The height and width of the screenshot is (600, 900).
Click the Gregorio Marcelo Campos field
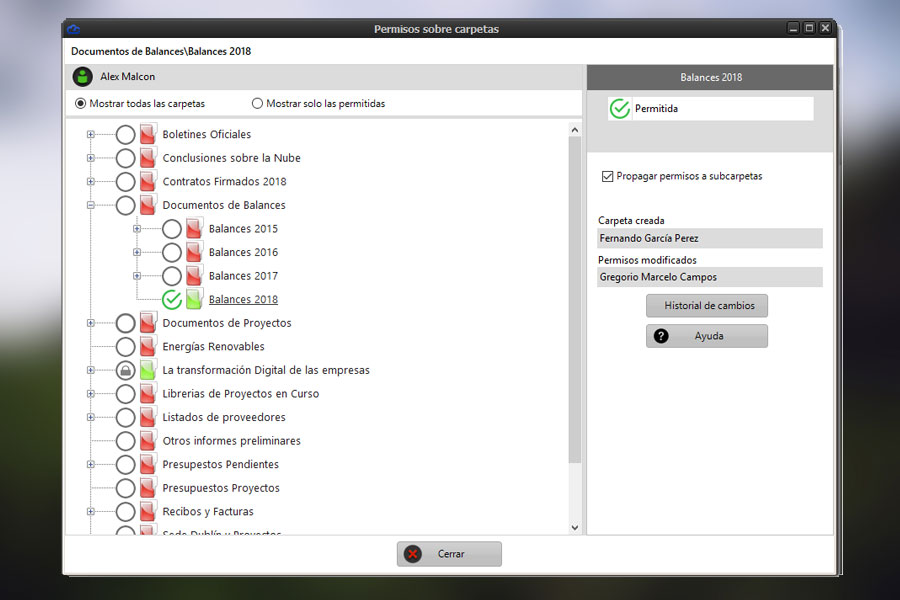coord(709,277)
